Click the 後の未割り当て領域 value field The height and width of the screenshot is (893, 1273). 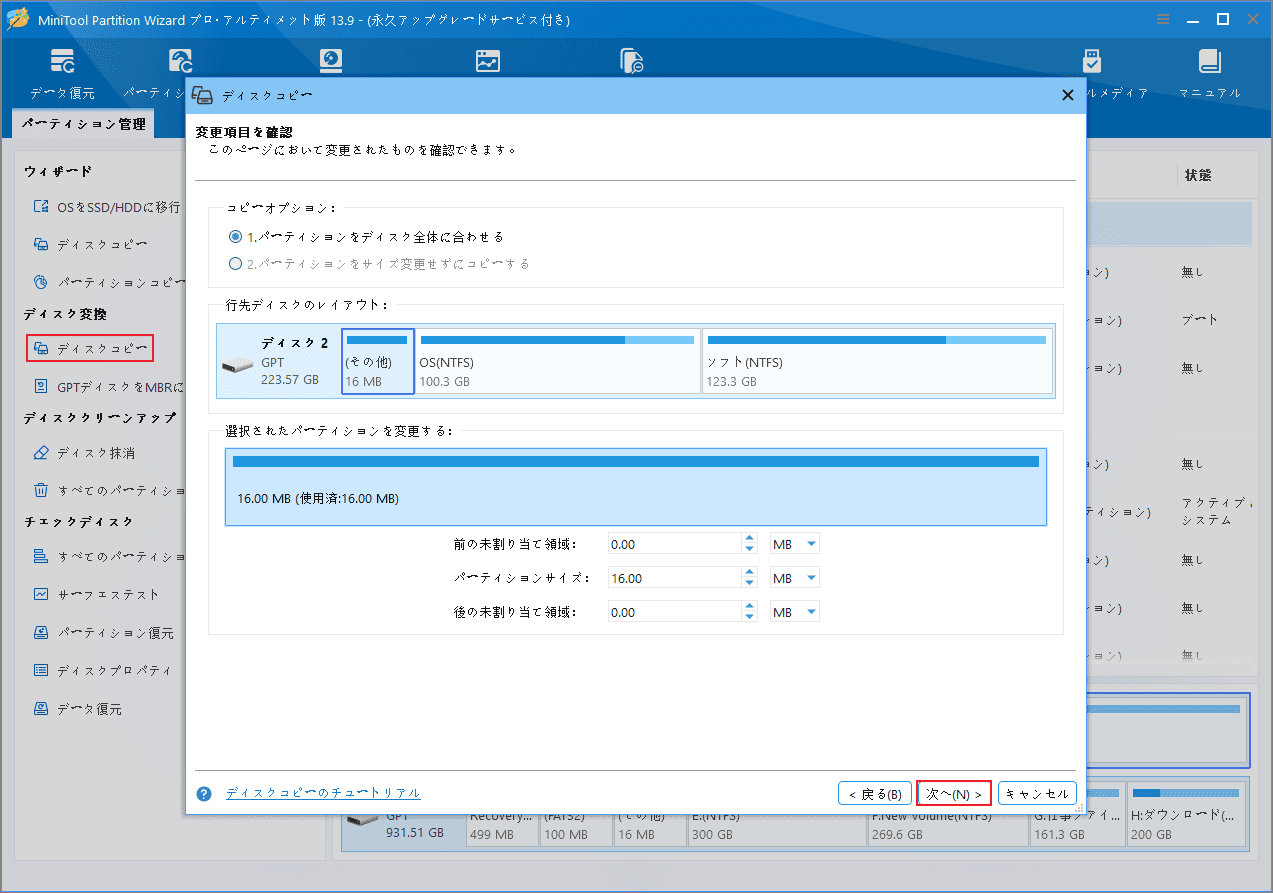[674, 612]
